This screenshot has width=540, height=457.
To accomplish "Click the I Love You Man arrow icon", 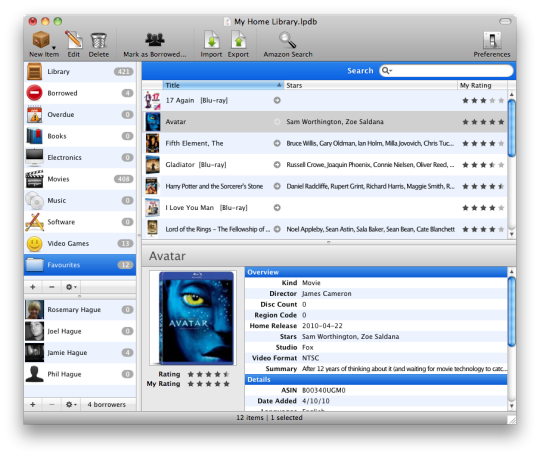I will (x=277, y=208).
